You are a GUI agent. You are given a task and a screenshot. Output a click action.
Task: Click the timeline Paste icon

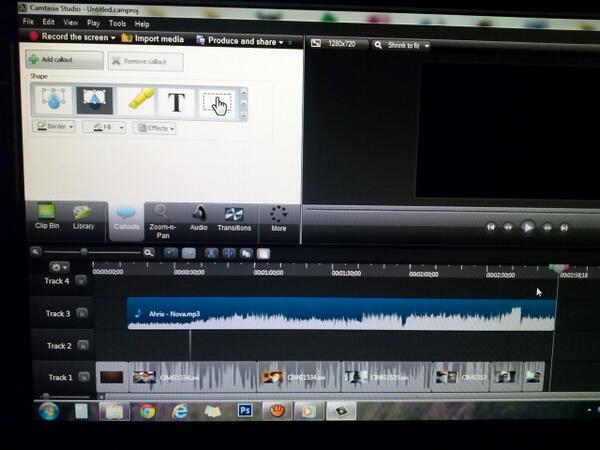[263, 253]
